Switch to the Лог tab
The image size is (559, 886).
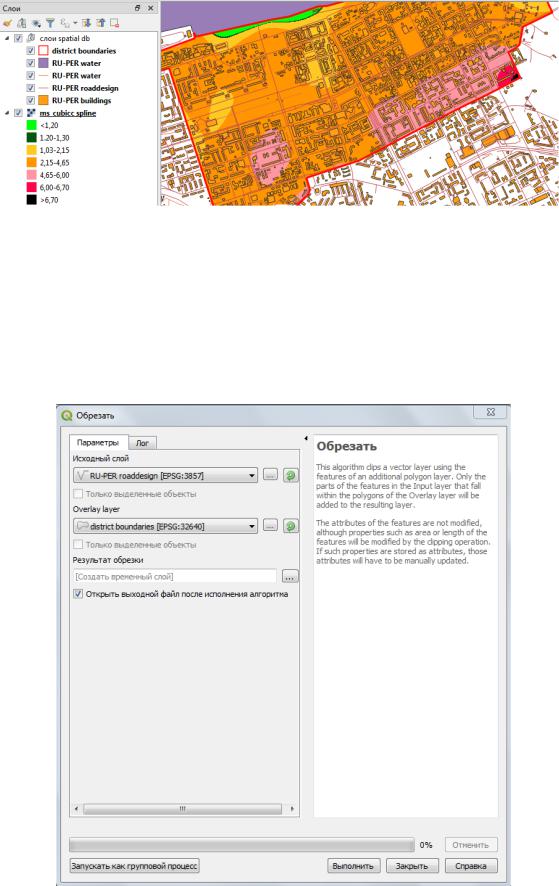(x=142, y=443)
